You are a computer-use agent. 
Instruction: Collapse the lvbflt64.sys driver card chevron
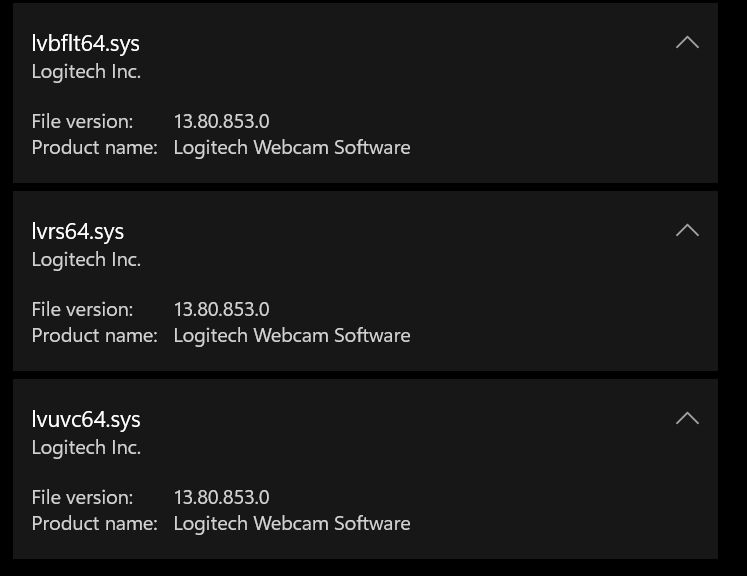click(687, 42)
